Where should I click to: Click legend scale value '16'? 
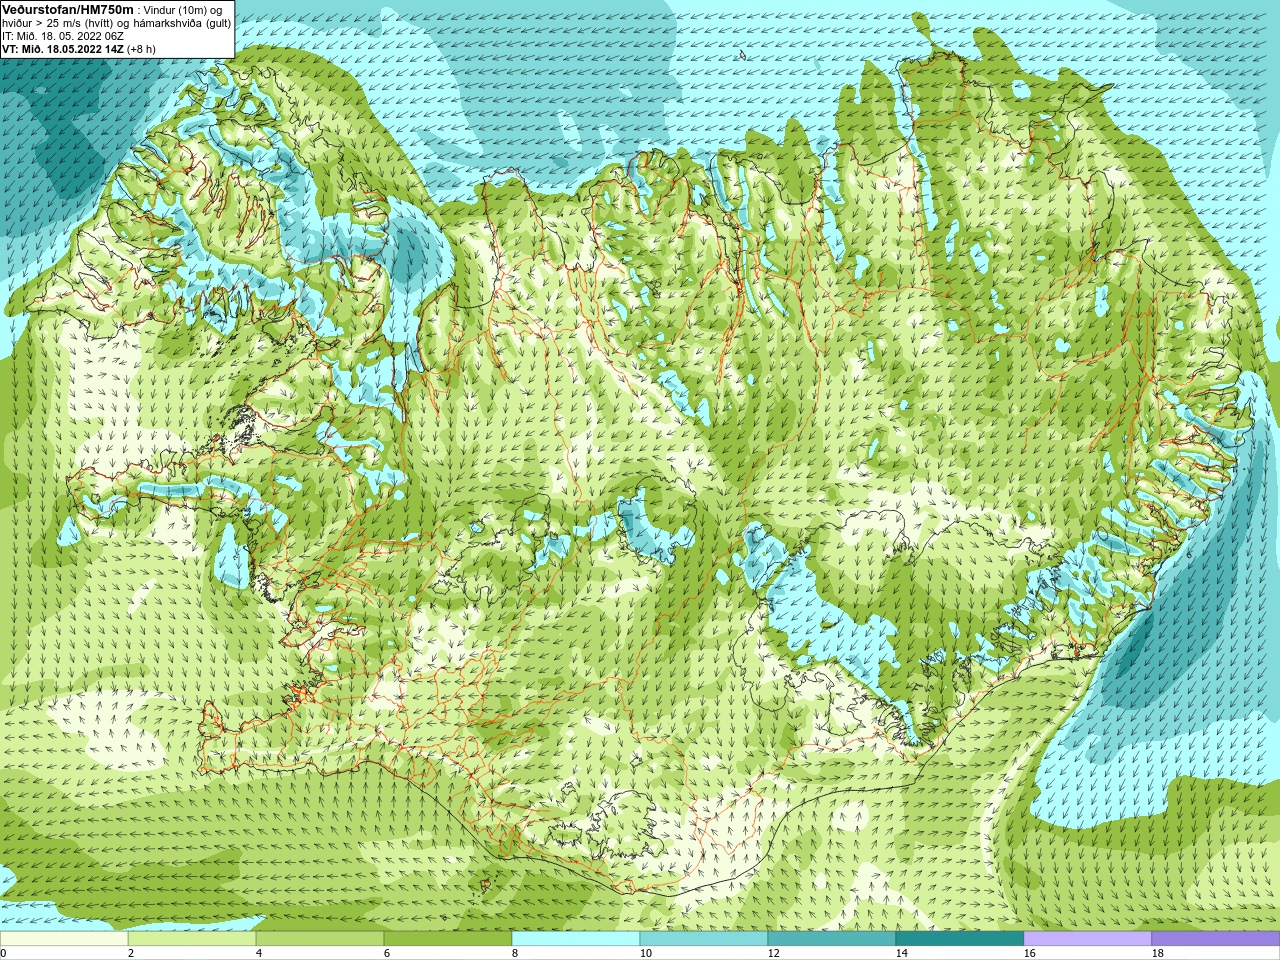(1029, 953)
